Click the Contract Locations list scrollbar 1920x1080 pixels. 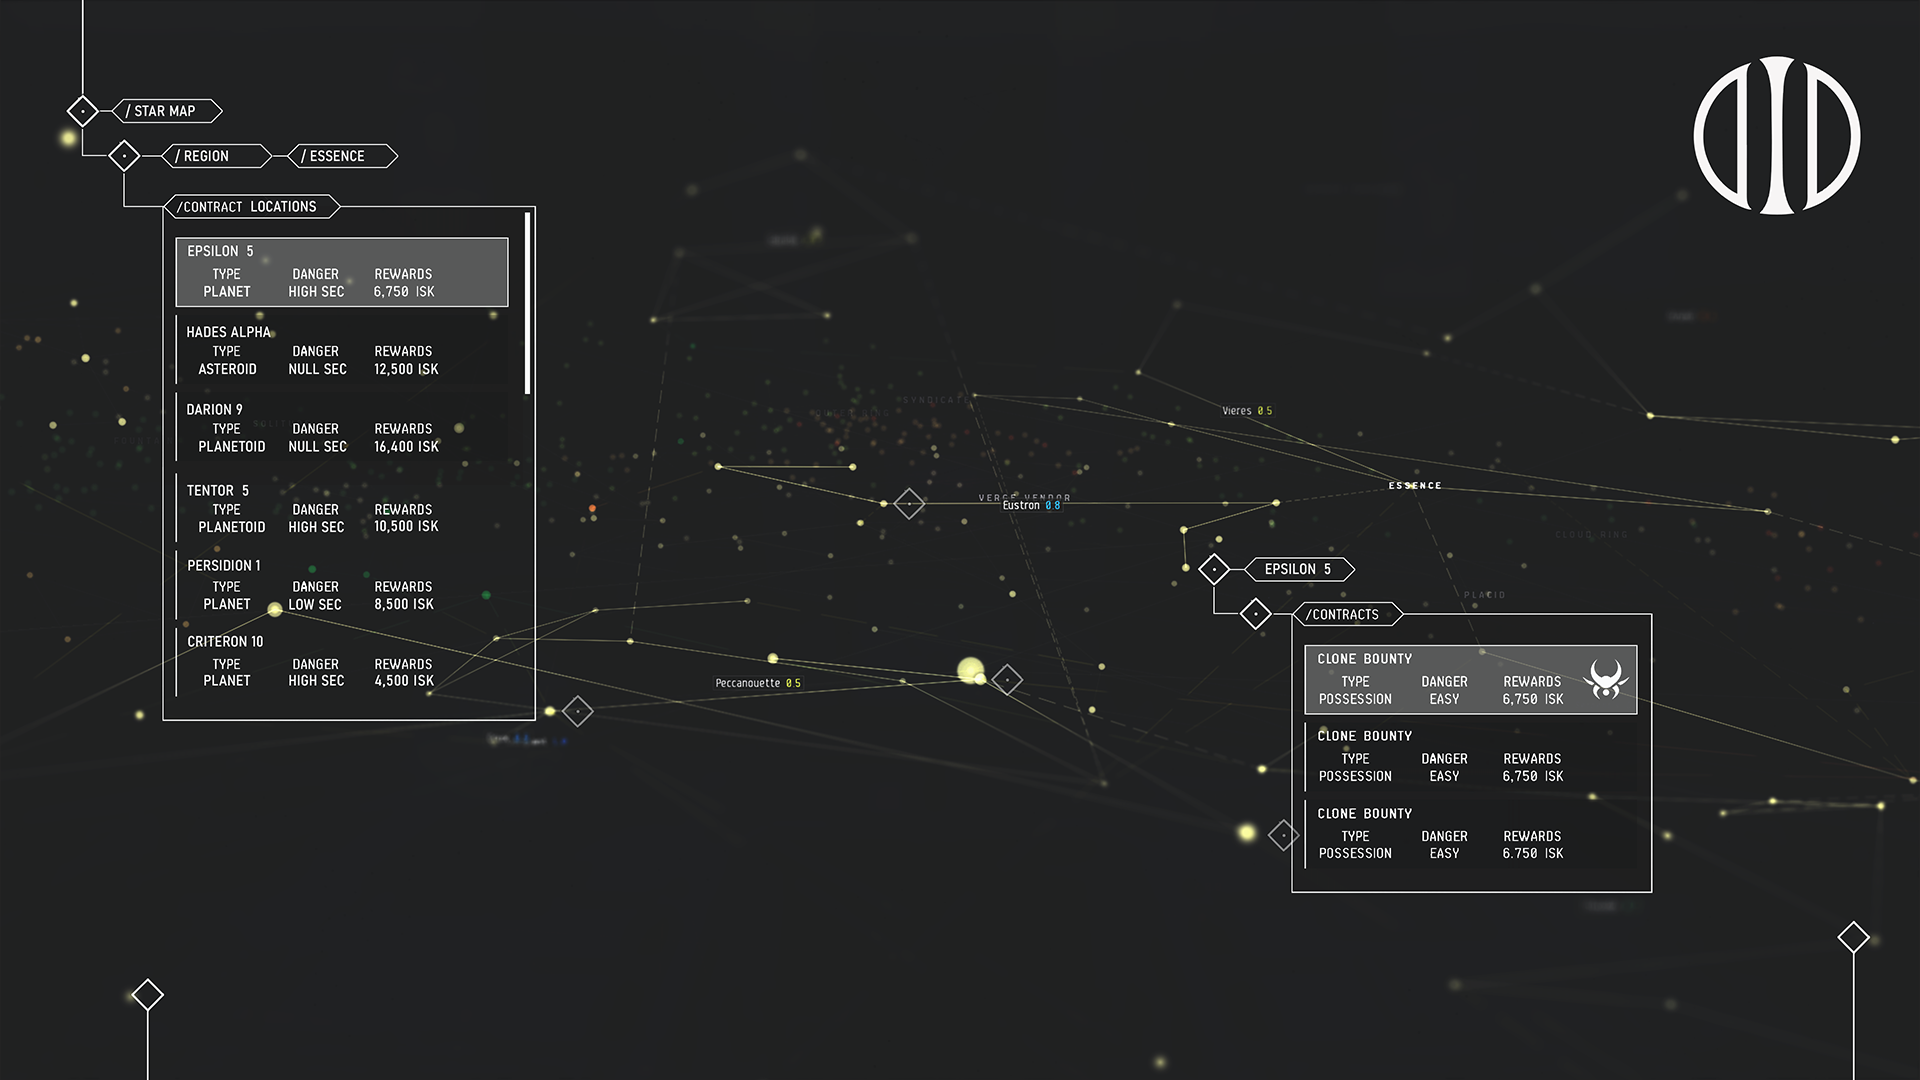527,303
